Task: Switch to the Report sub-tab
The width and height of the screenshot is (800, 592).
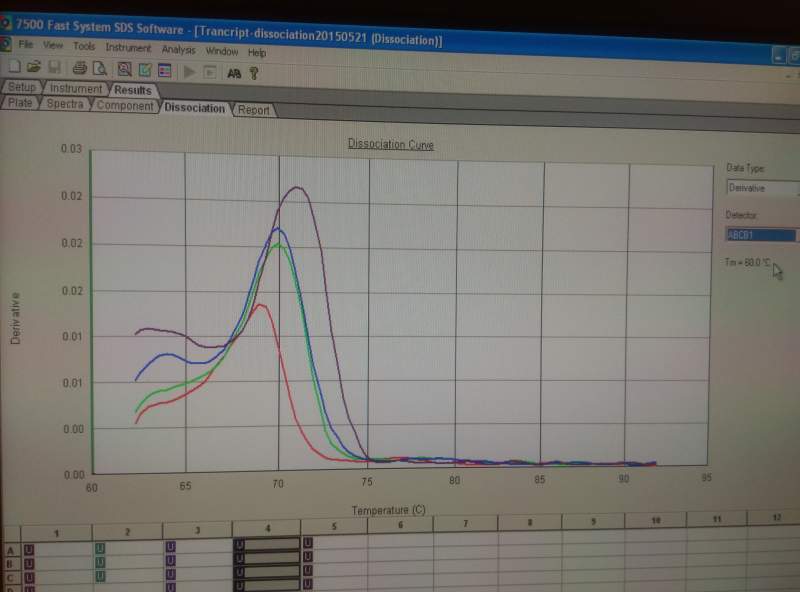Action: point(254,110)
